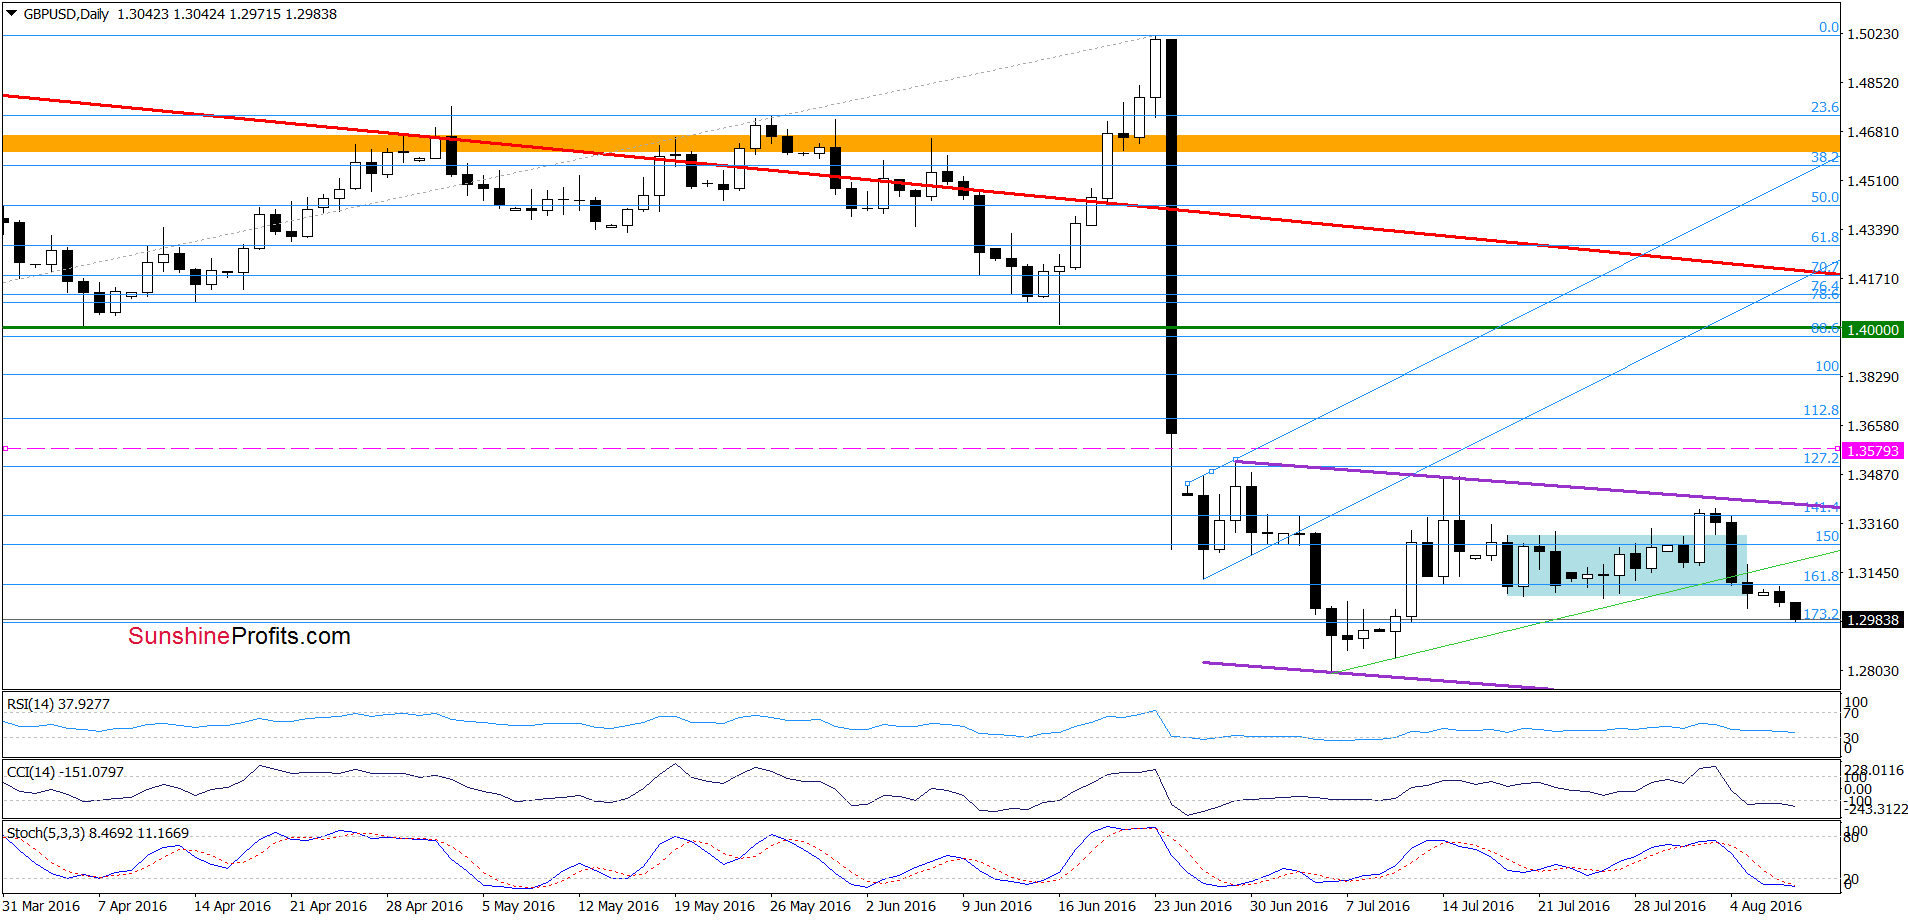The image size is (1908, 920).
Task: Click the GBPUSD,Daily symbol title
Action: pyautogui.click(x=66, y=14)
